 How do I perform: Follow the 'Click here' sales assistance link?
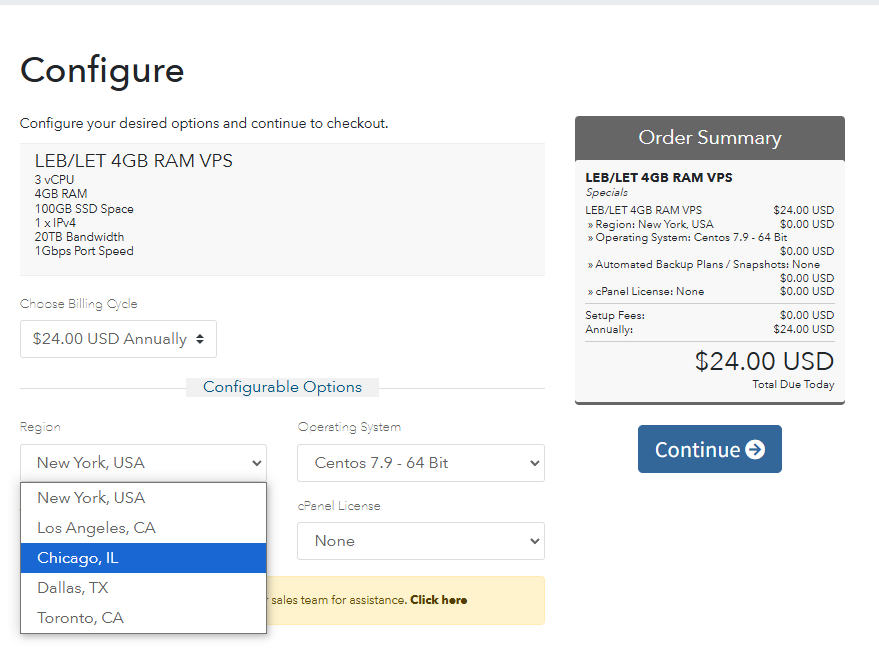pos(438,600)
